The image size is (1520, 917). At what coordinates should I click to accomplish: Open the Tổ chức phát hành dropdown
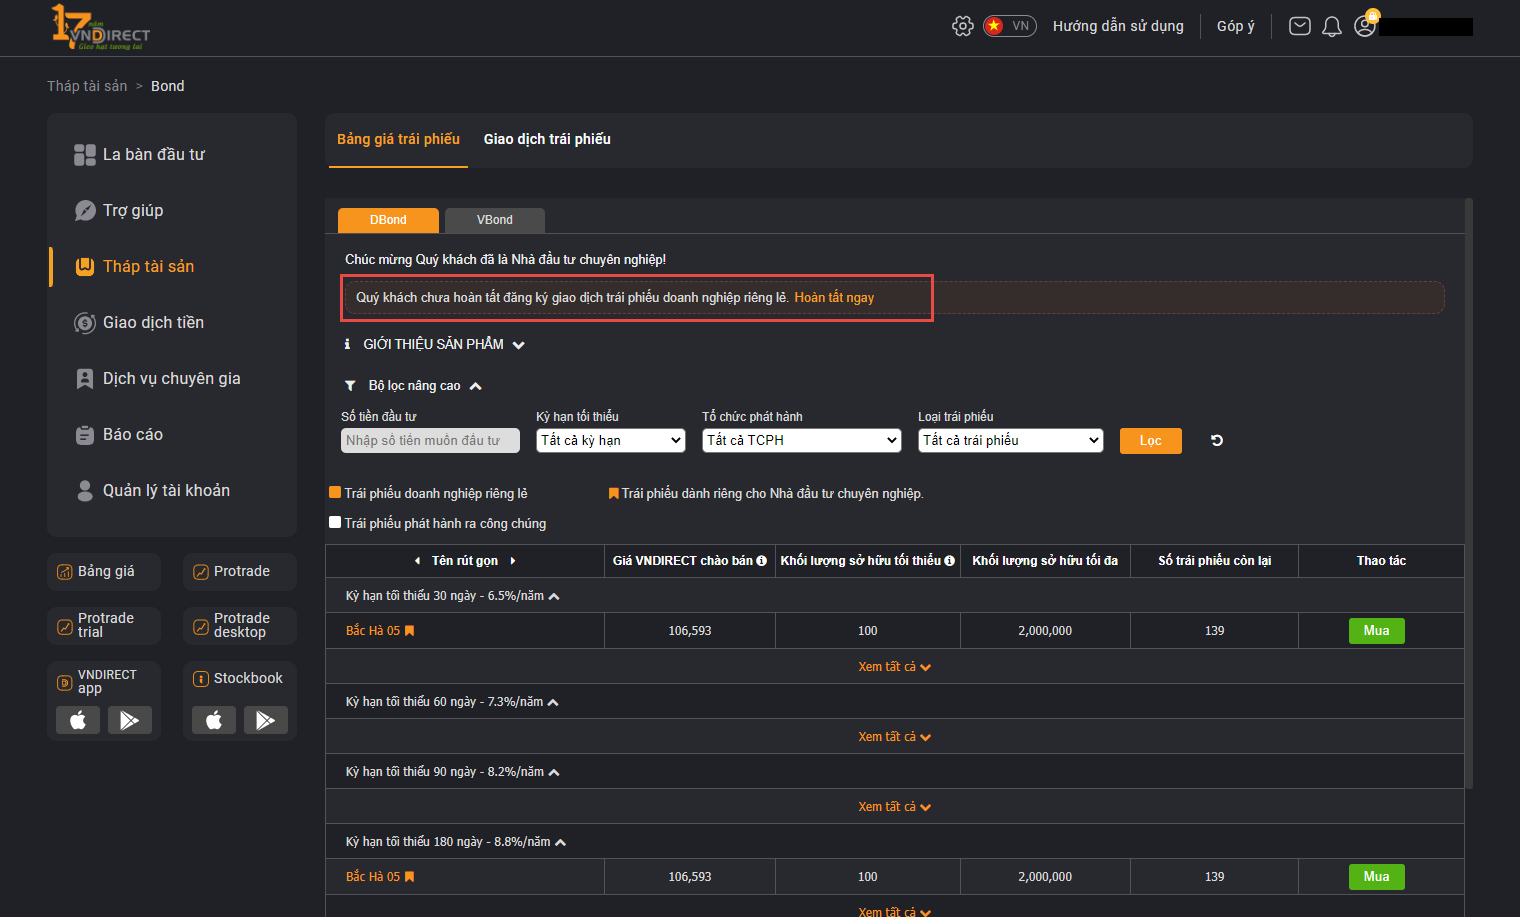pos(803,440)
